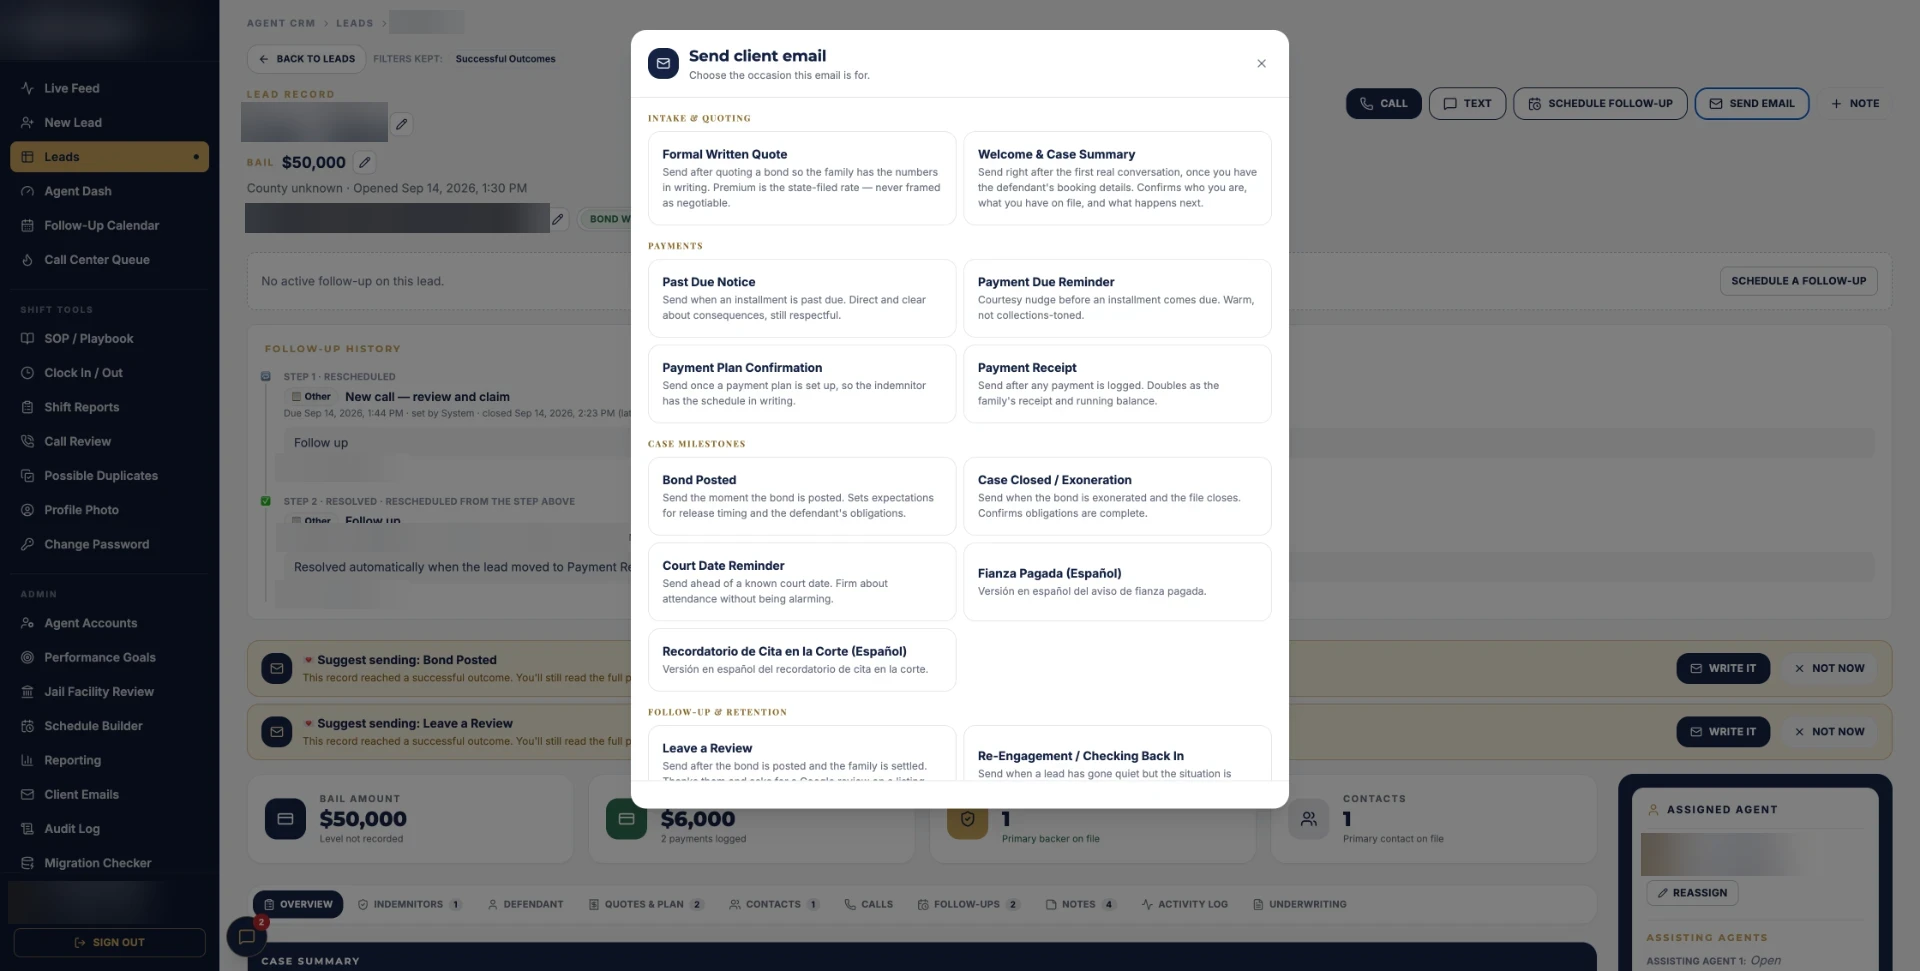This screenshot has height=971, width=1920.
Task: Click the Leads breadcrumb link
Action: click(x=354, y=23)
